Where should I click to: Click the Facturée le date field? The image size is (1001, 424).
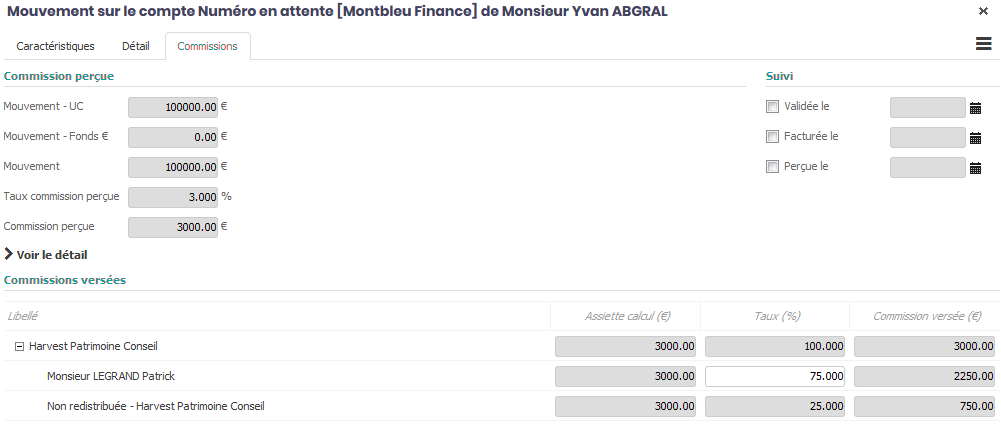(927, 137)
